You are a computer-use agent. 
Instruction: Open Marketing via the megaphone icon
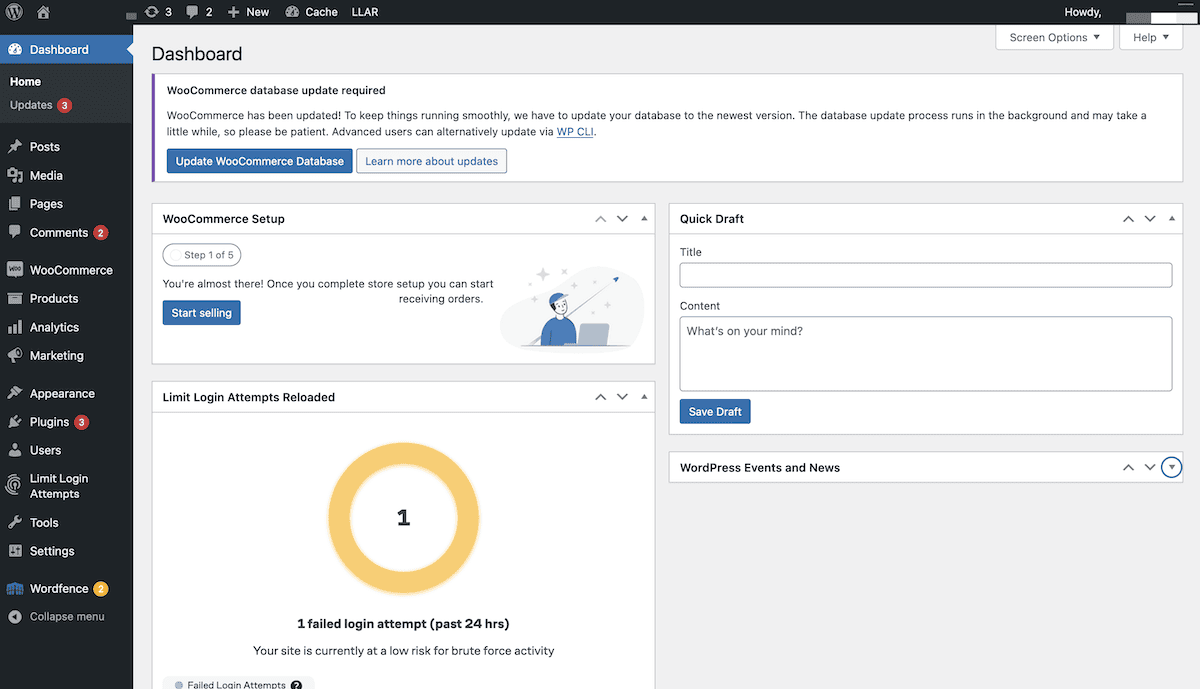pos(14,355)
